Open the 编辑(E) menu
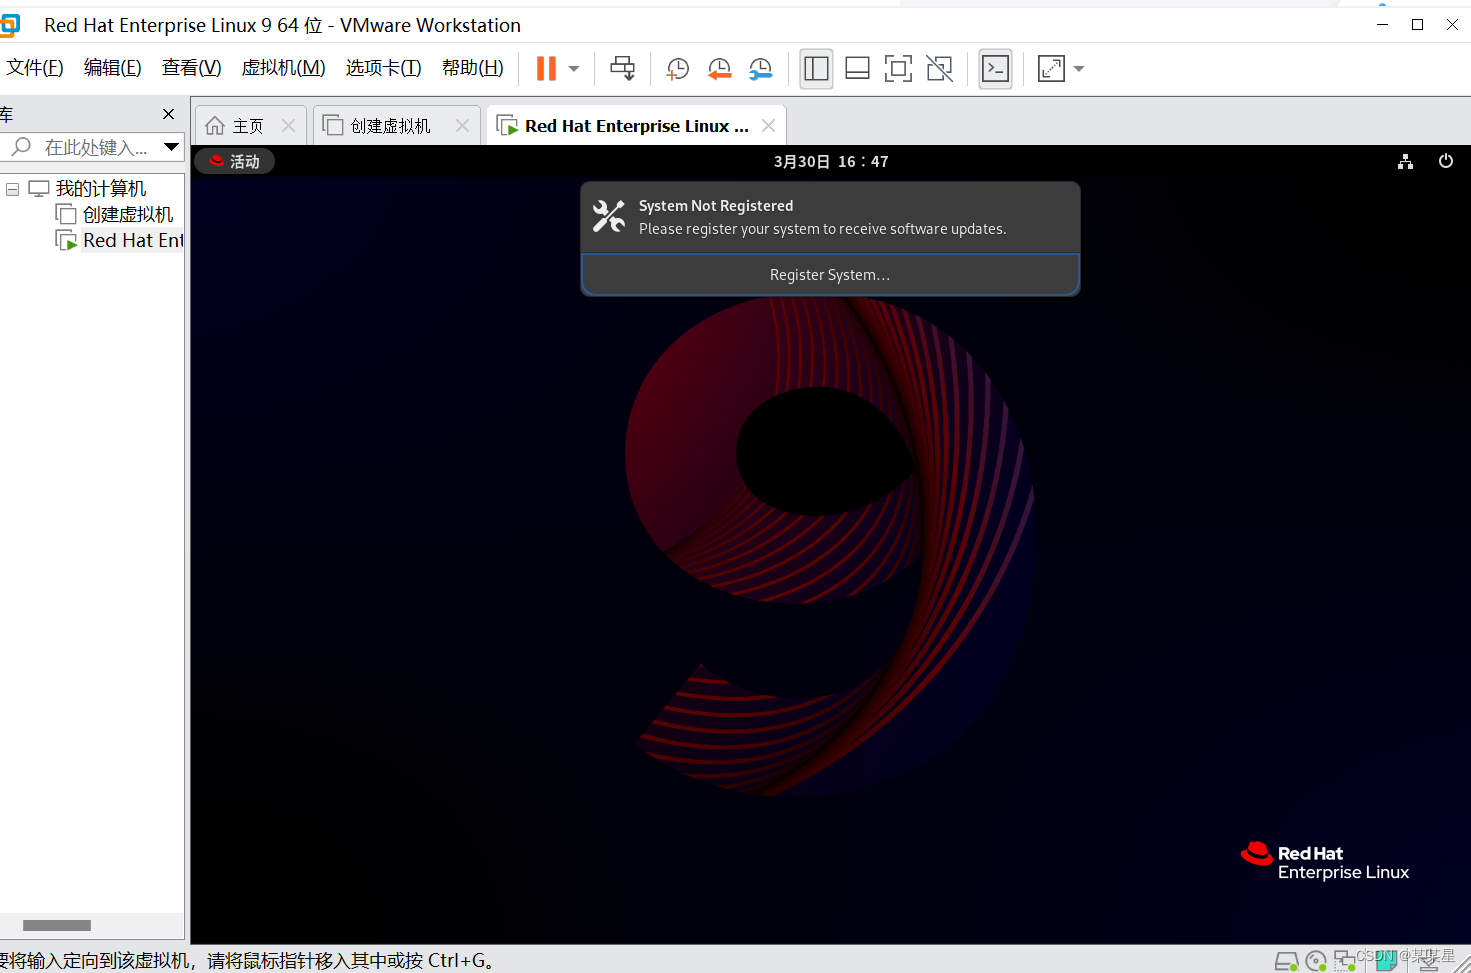Image resolution: width=1471 pixels, height=973 pixels. click(x=112, y=67)
